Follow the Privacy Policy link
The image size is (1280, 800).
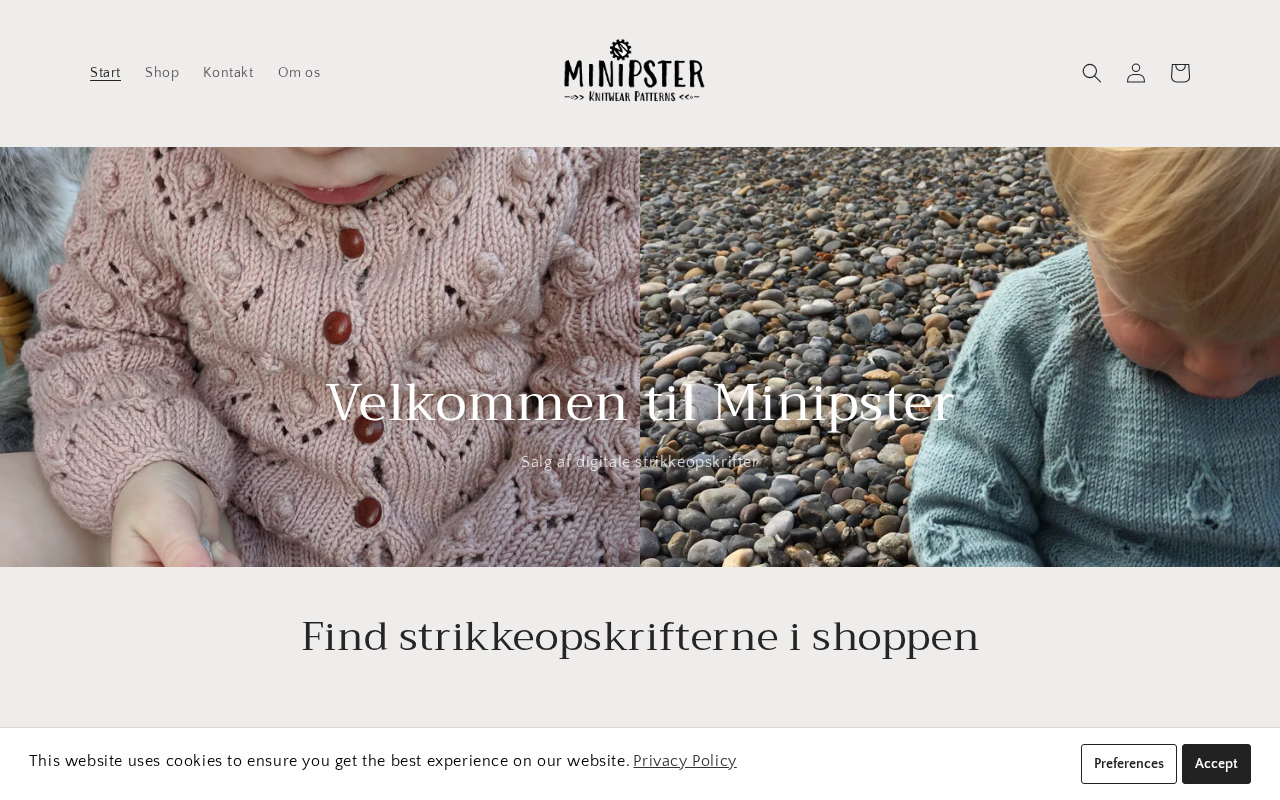coord(685,761)
